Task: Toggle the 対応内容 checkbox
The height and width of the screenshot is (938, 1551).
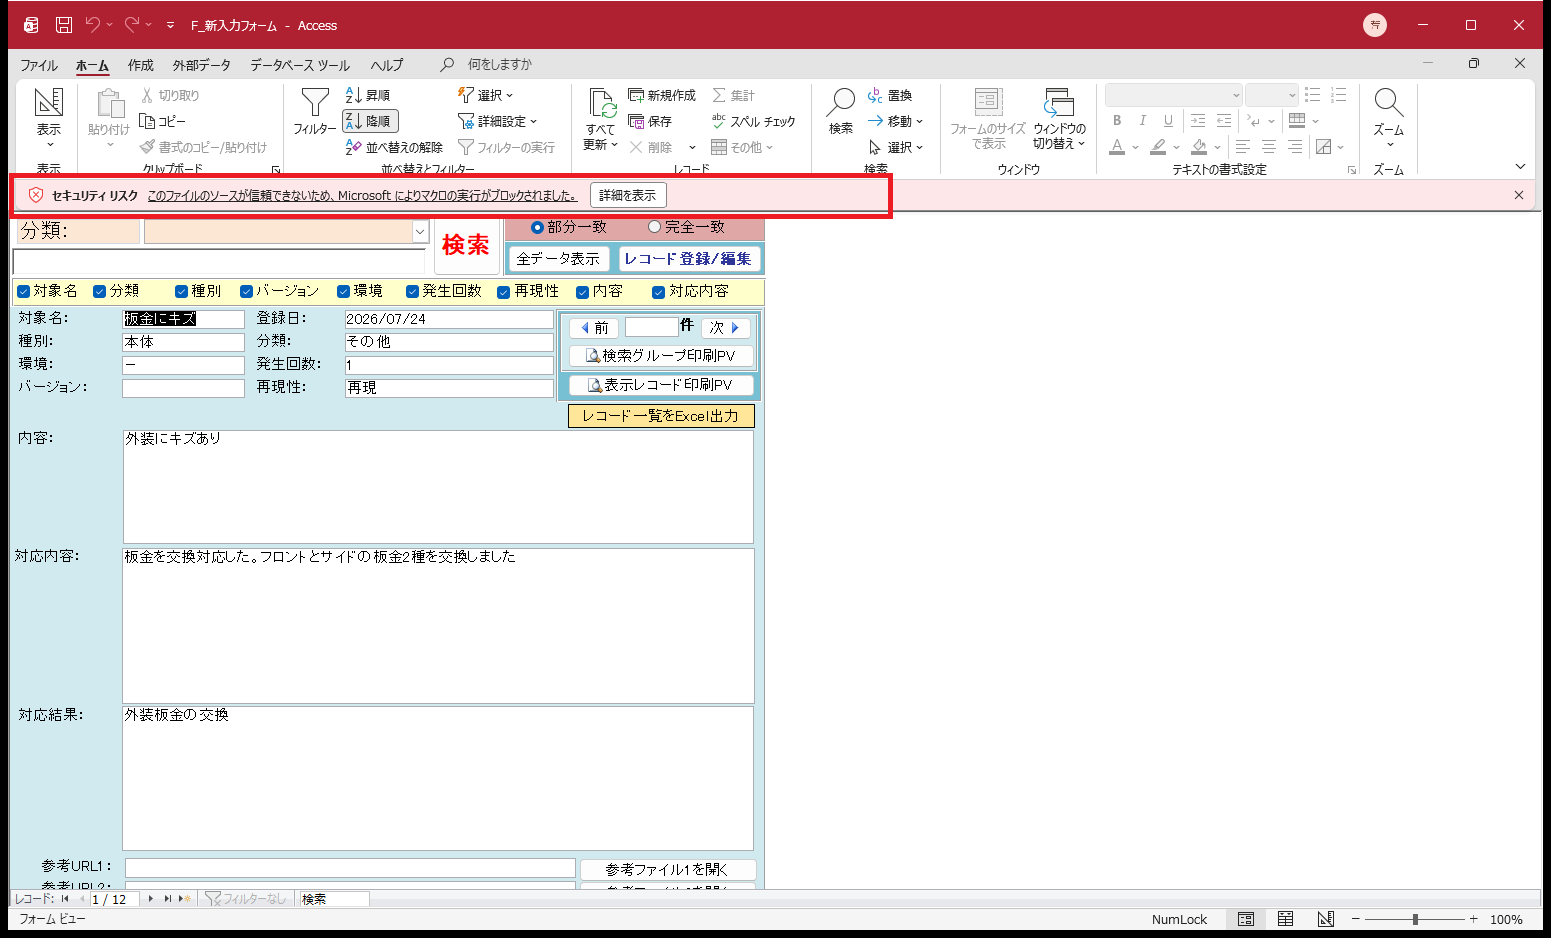Action: [658, 292]
